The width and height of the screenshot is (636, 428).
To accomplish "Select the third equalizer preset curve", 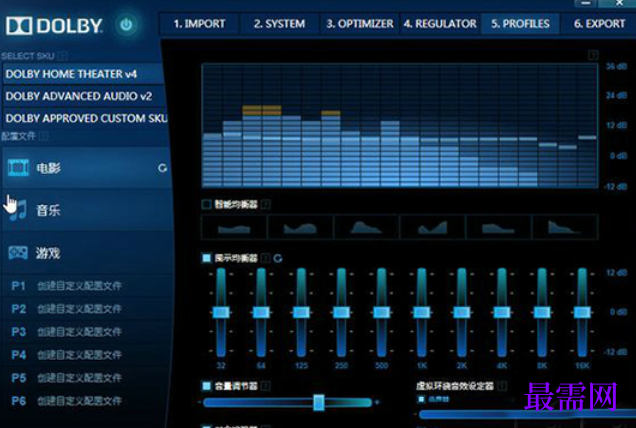I will pyautogui.click(x=366, y=227).
